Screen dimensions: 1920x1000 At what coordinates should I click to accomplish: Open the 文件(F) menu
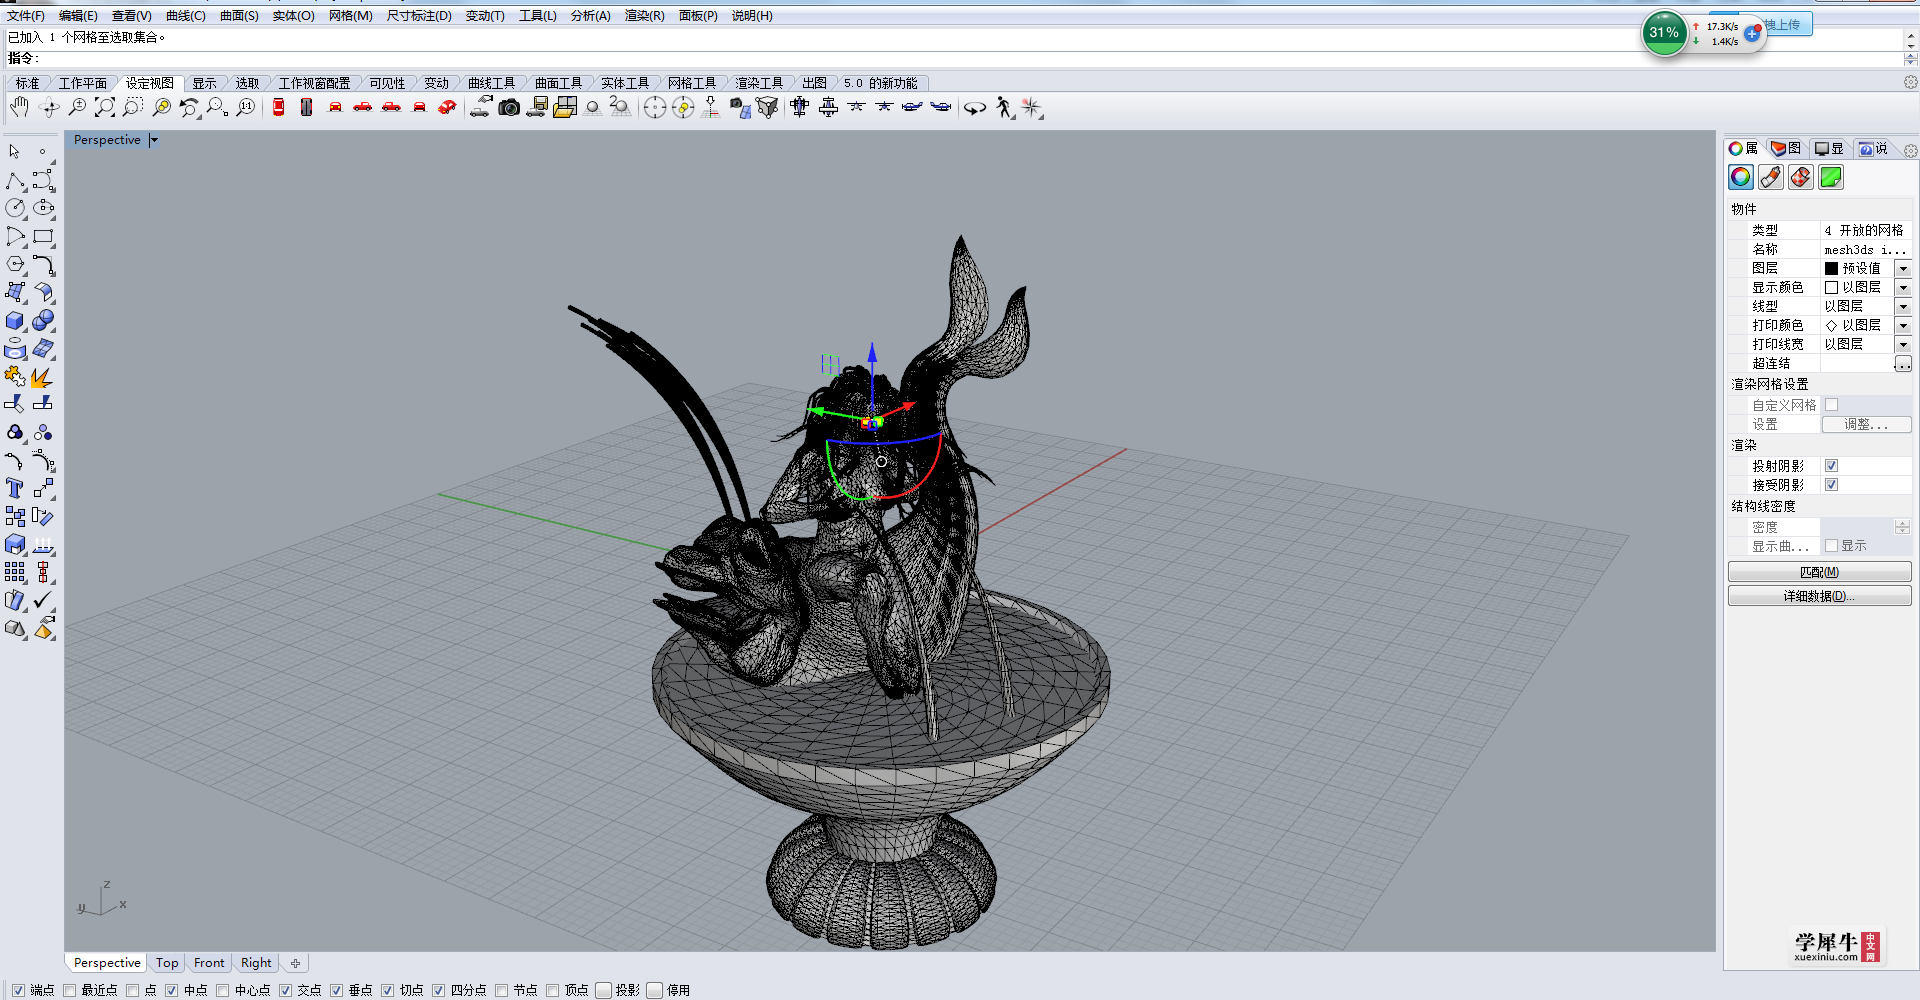click(25, 16)
